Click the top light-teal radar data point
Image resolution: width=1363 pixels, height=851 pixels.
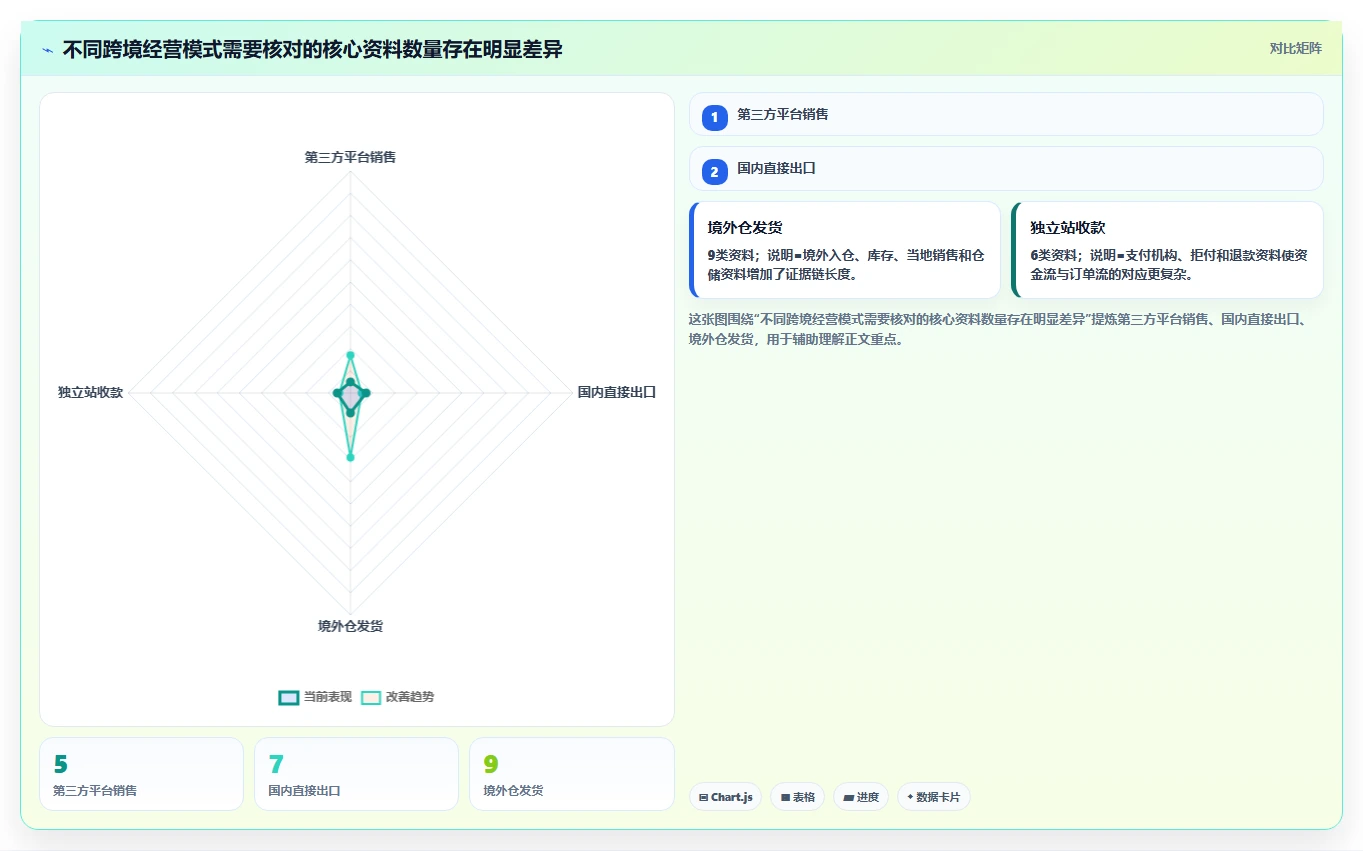tap(350, 355)
